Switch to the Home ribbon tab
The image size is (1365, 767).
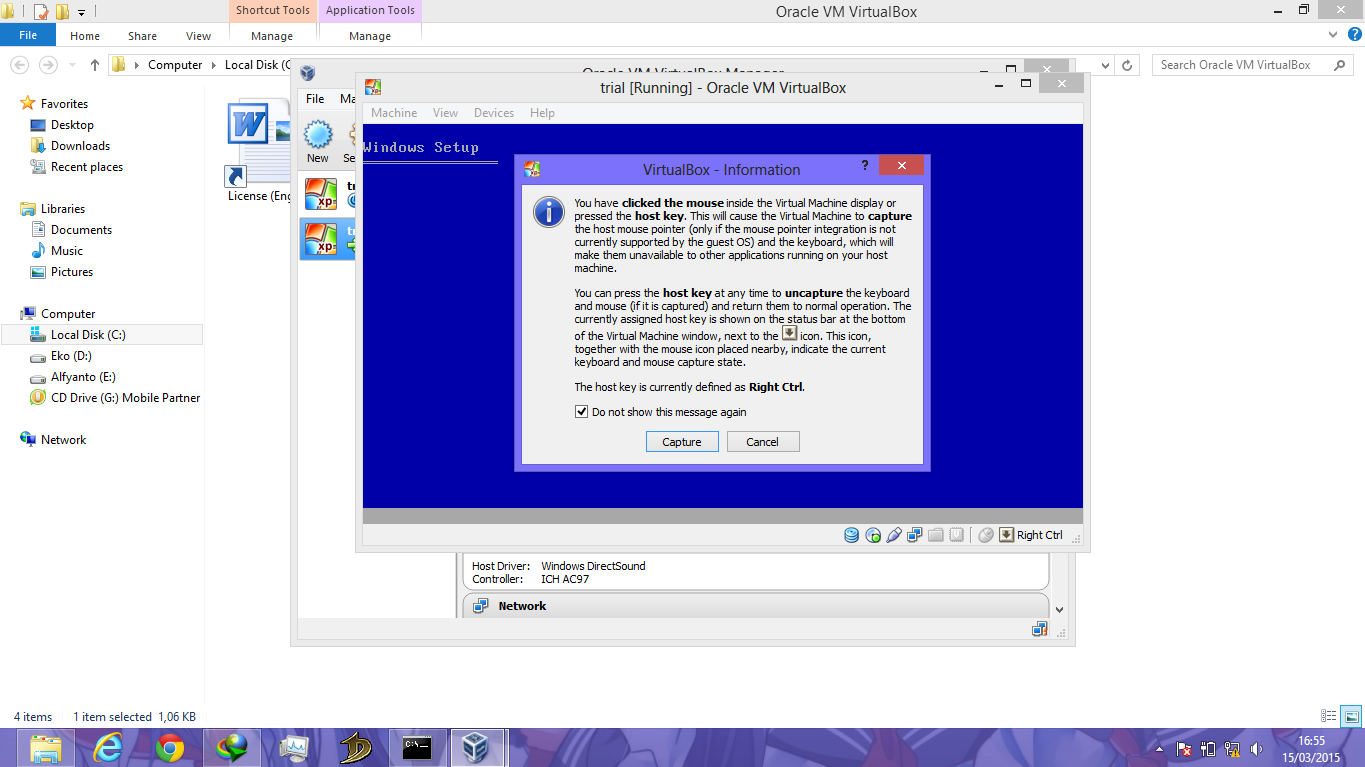point(85,36)
